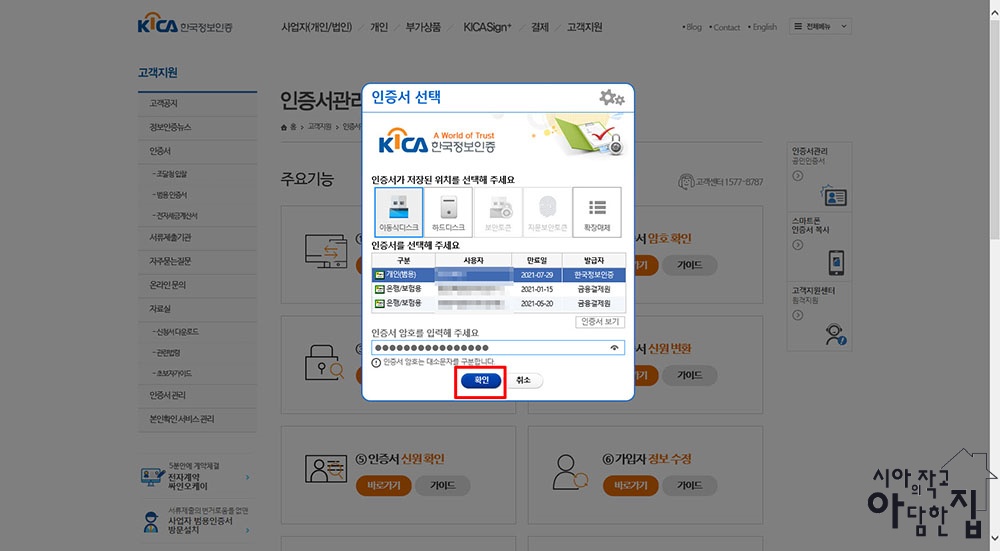Open 고객지원센터 원격지원 quick-menu arrow

[x=798, y=315]
